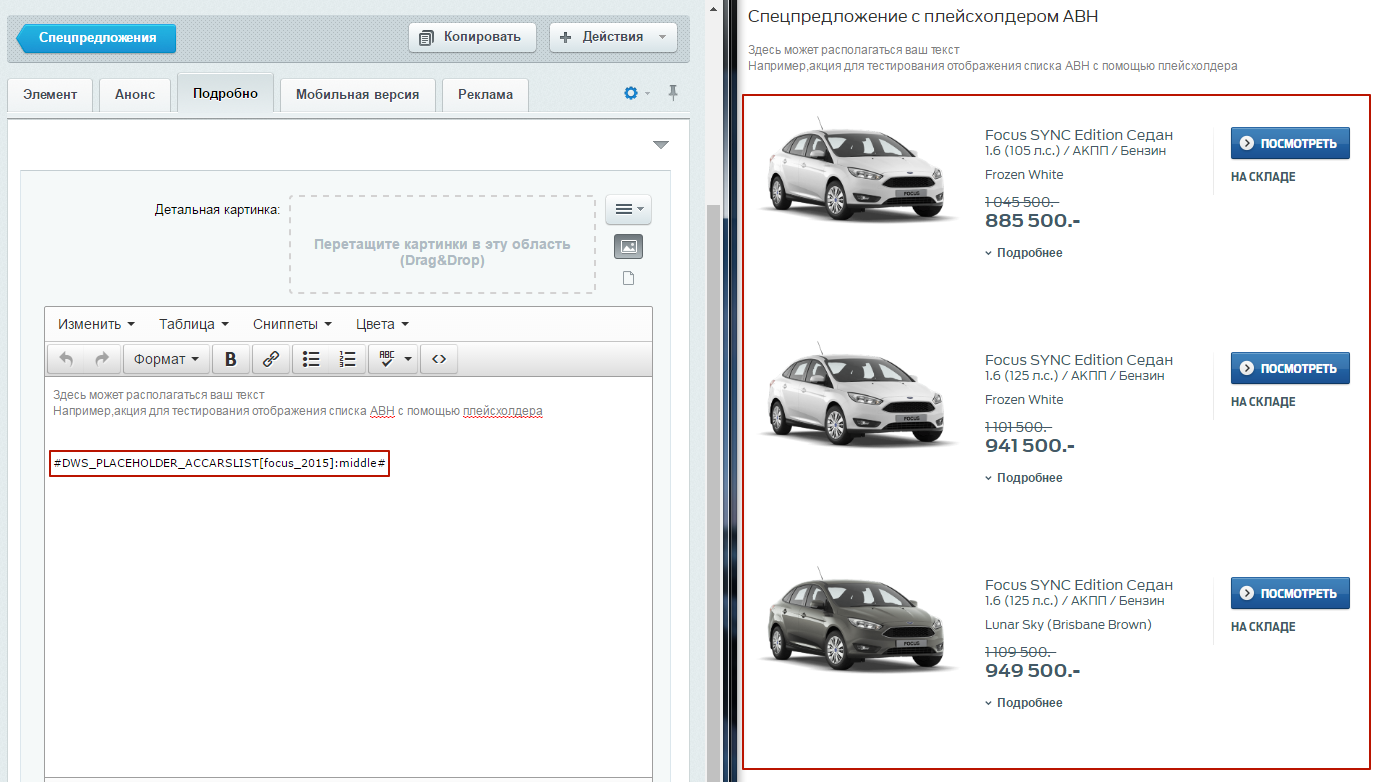Open the Формат dropdown
This screenshot has width=1388, height=782.
click(166, 359)
